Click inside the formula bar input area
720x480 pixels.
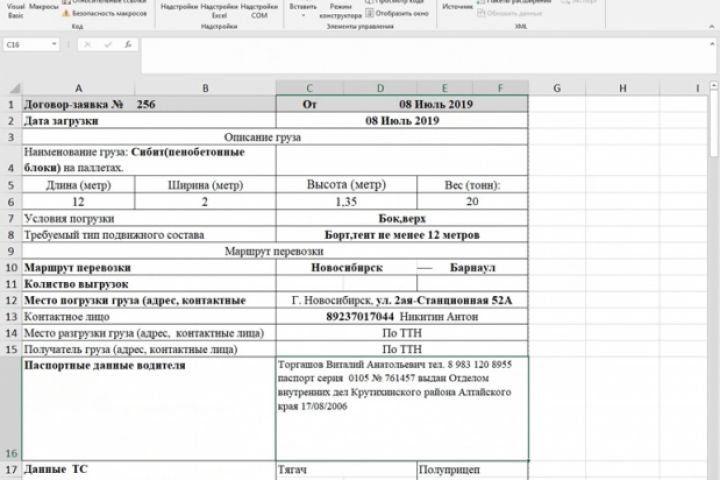pyautogui.click(x=424, y=56)
